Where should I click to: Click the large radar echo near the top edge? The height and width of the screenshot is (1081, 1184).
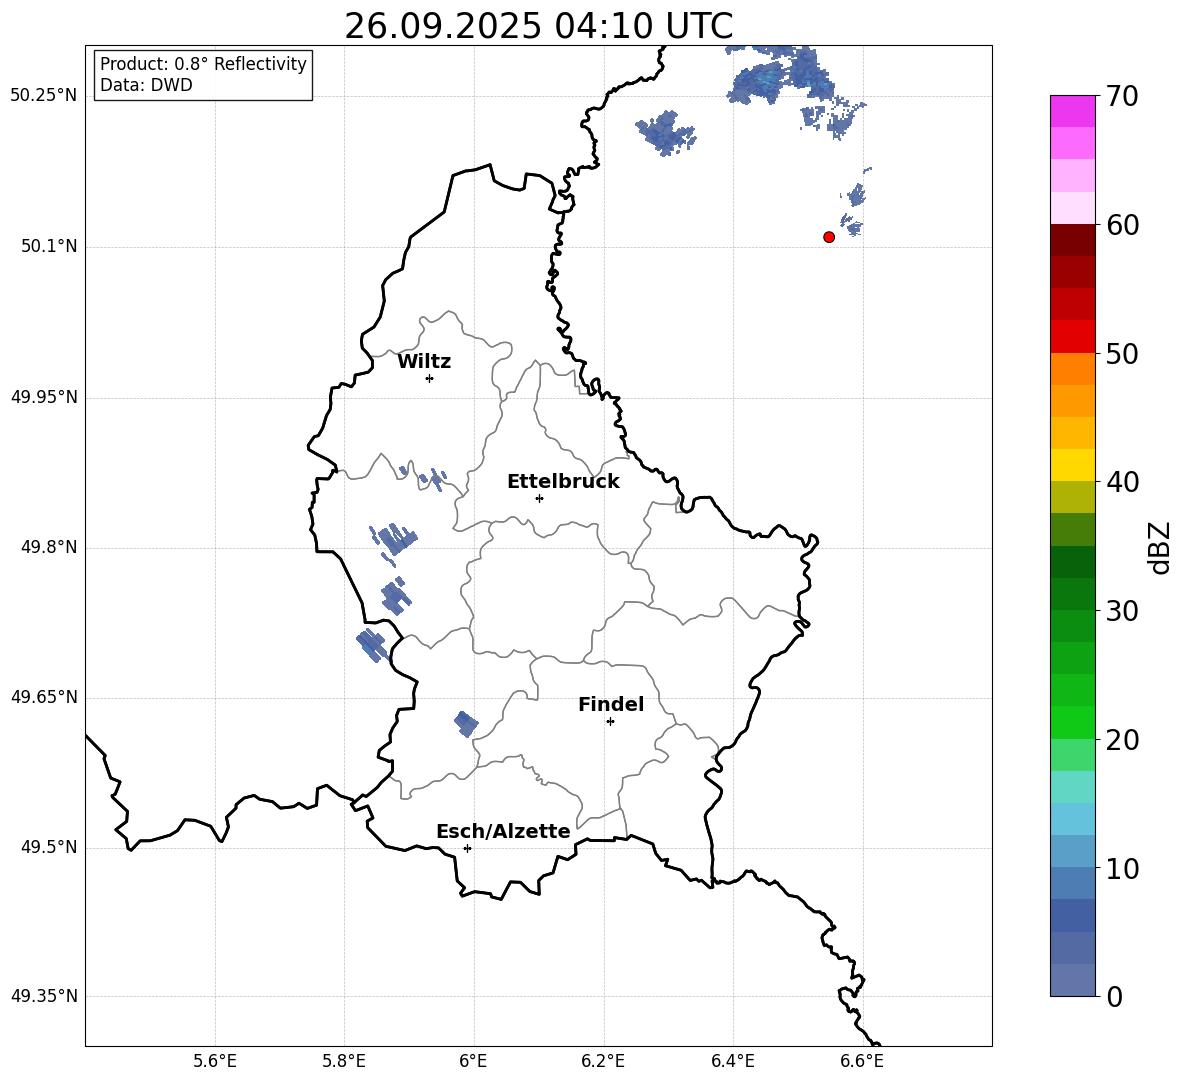coord(778,75)
